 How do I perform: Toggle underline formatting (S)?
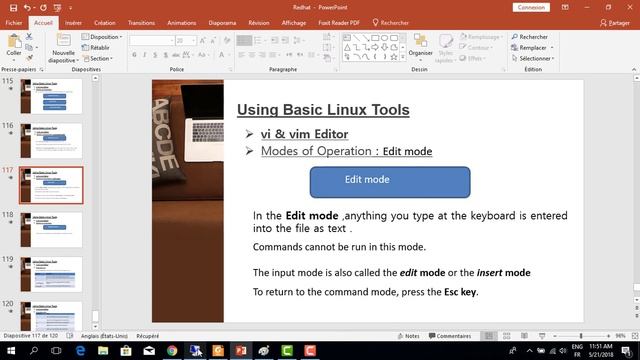click(x=155, y=55)
